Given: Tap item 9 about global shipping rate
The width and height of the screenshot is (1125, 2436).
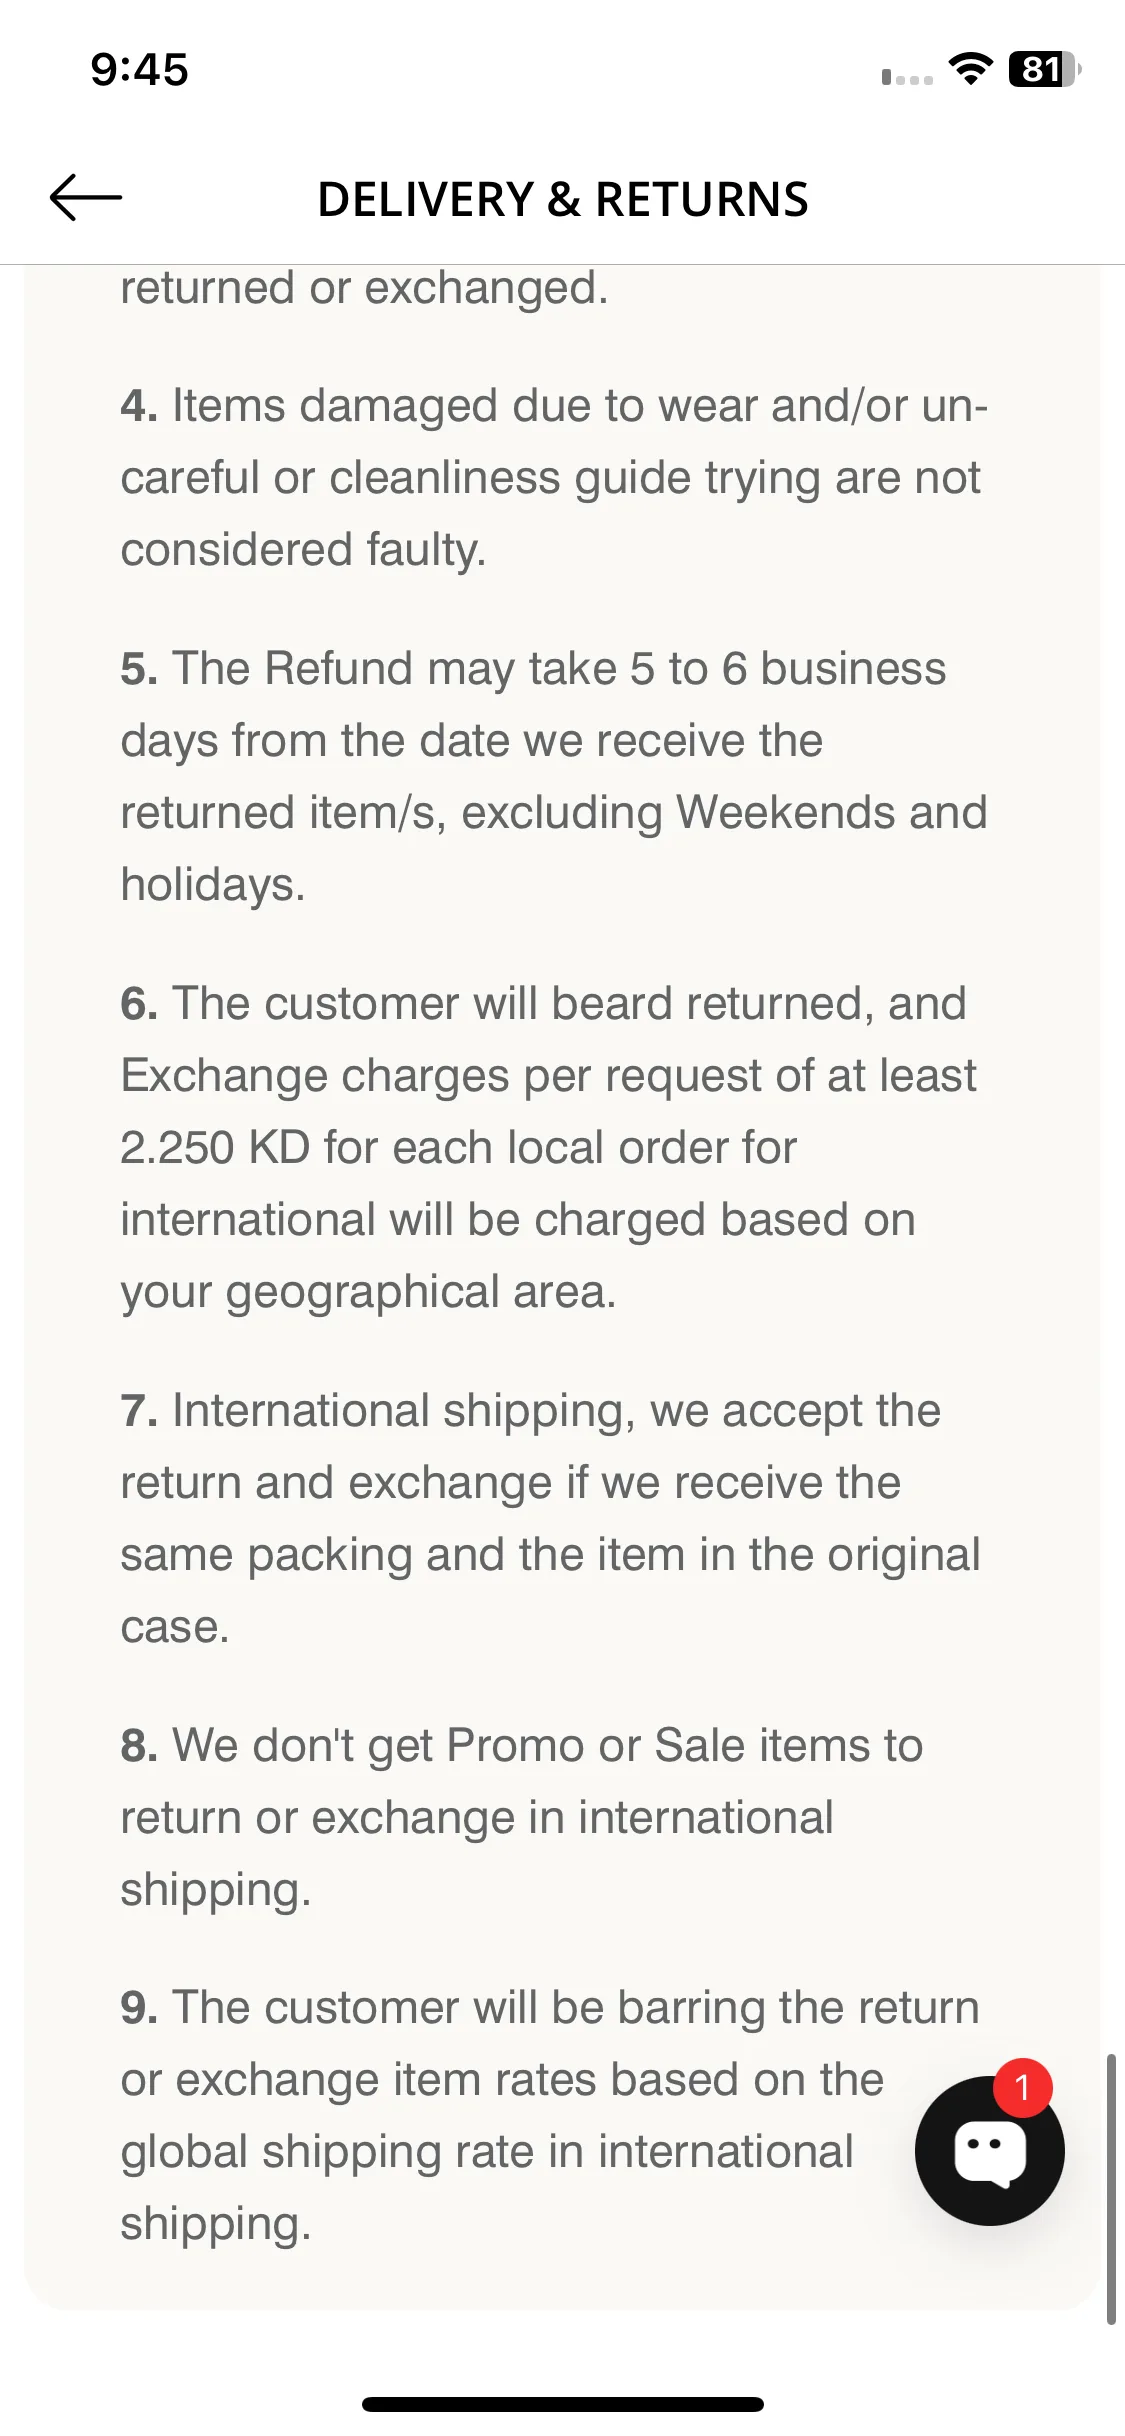Looking at the screenshot, I should pos(550,2115).
